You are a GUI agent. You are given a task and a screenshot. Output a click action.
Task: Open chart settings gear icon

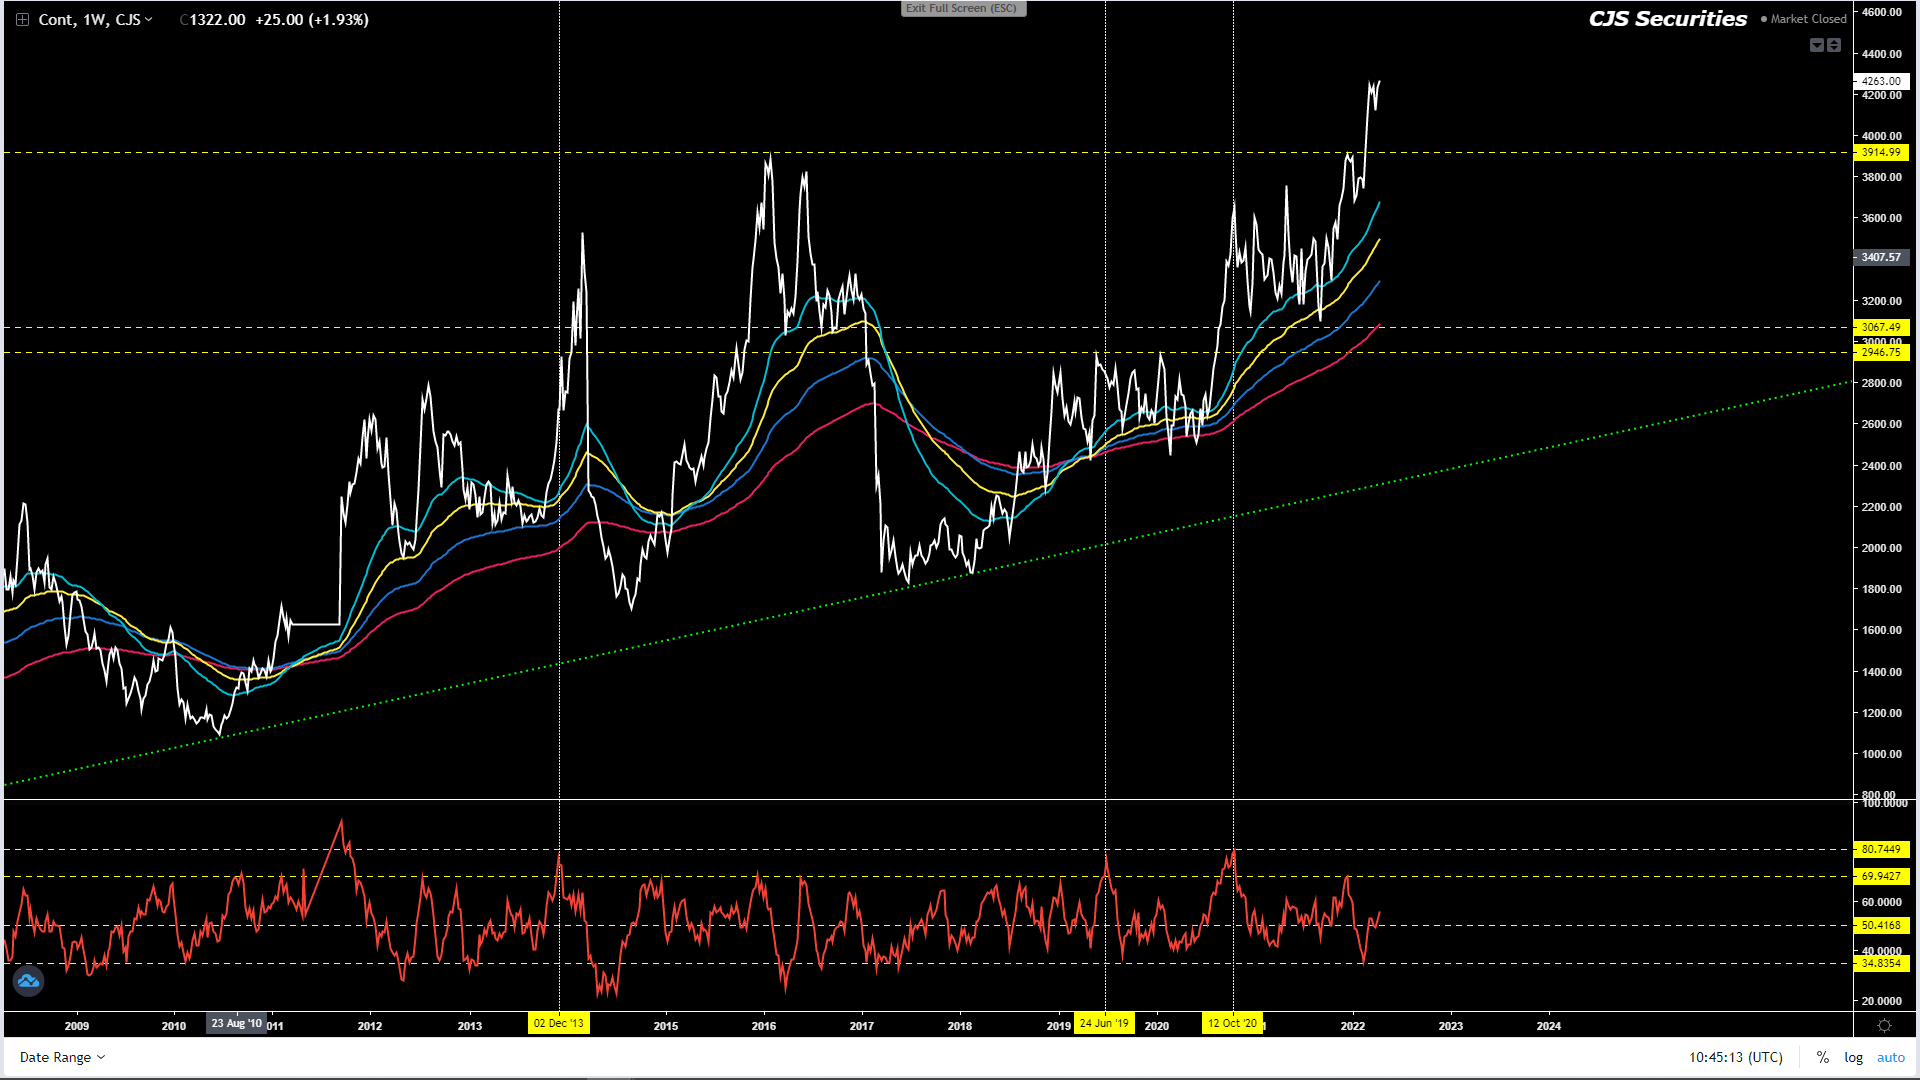click(1884, 1025)
